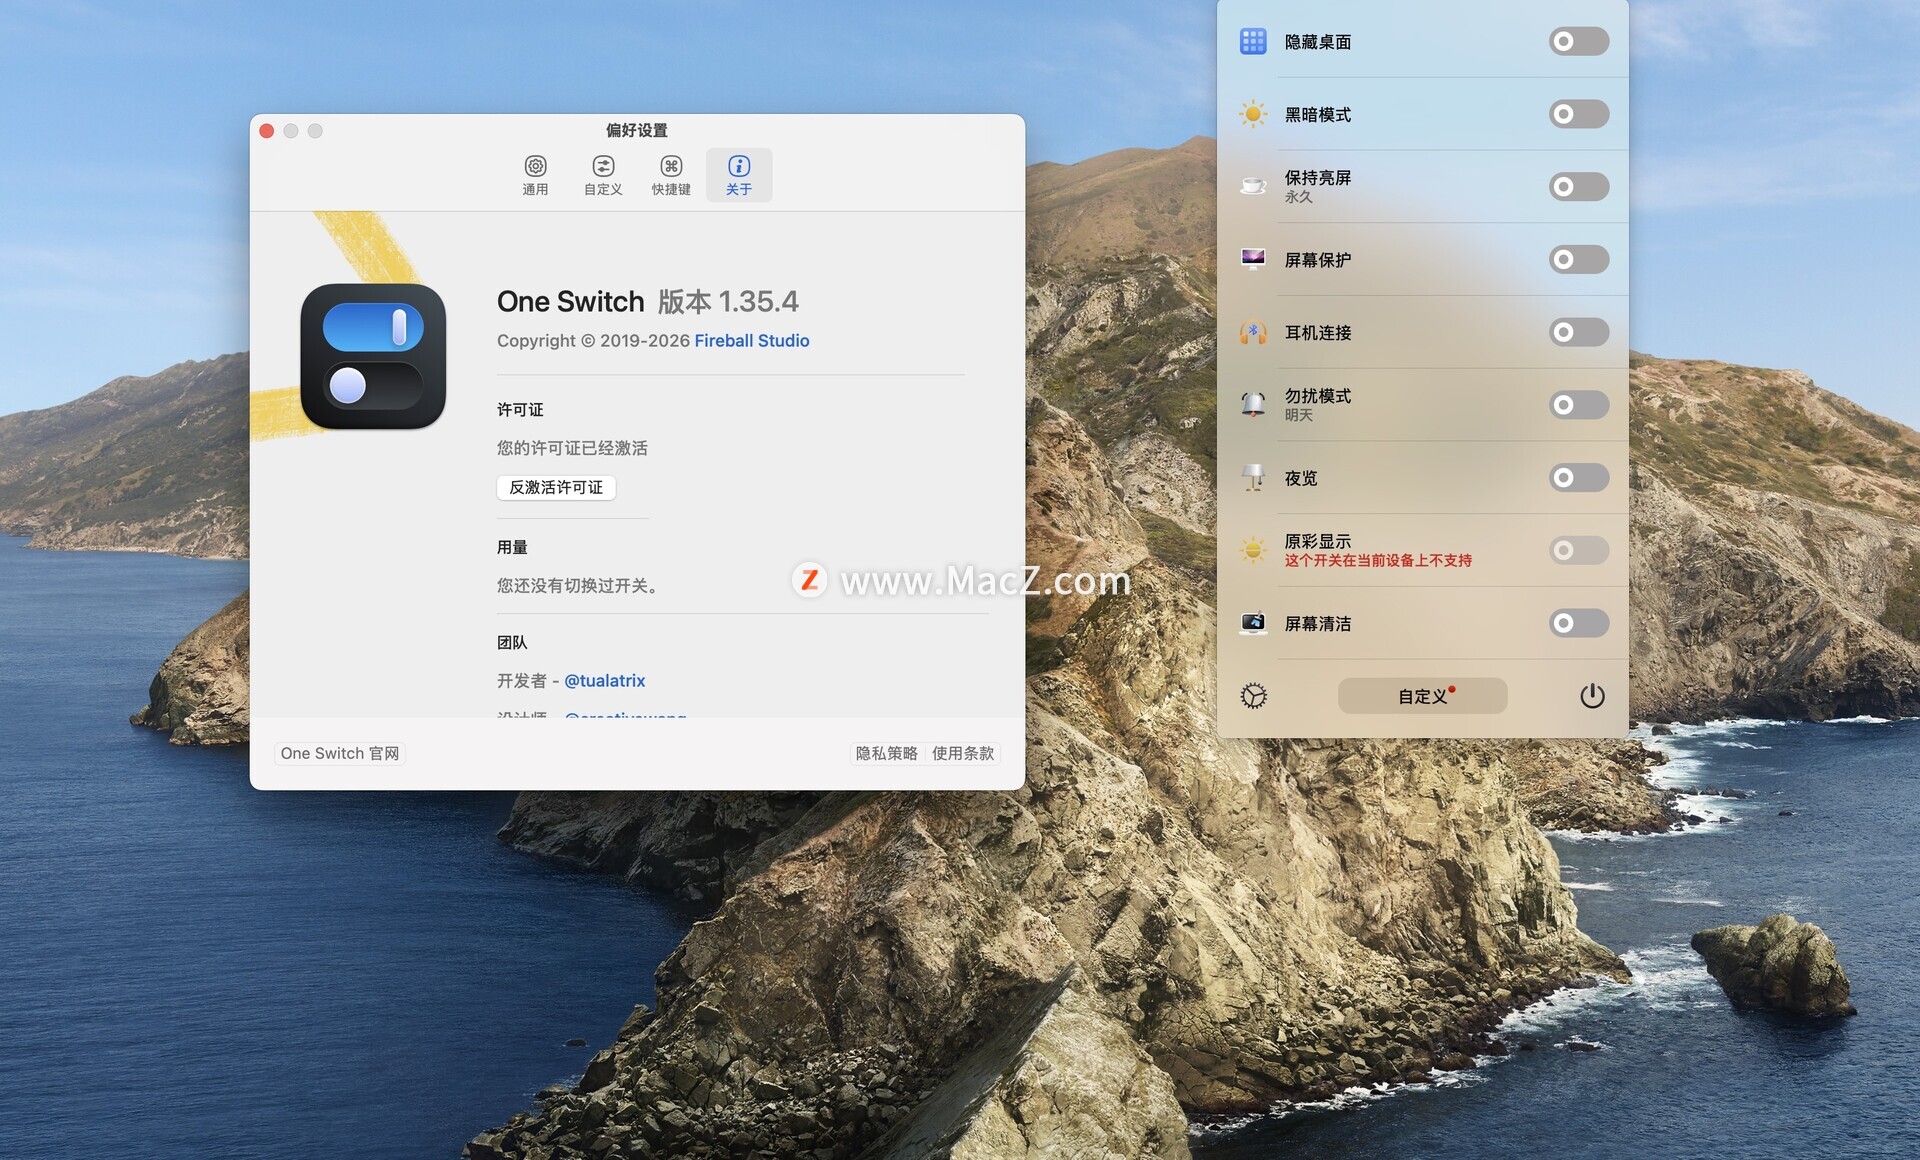Click the power quit icon

point(1592,696)
